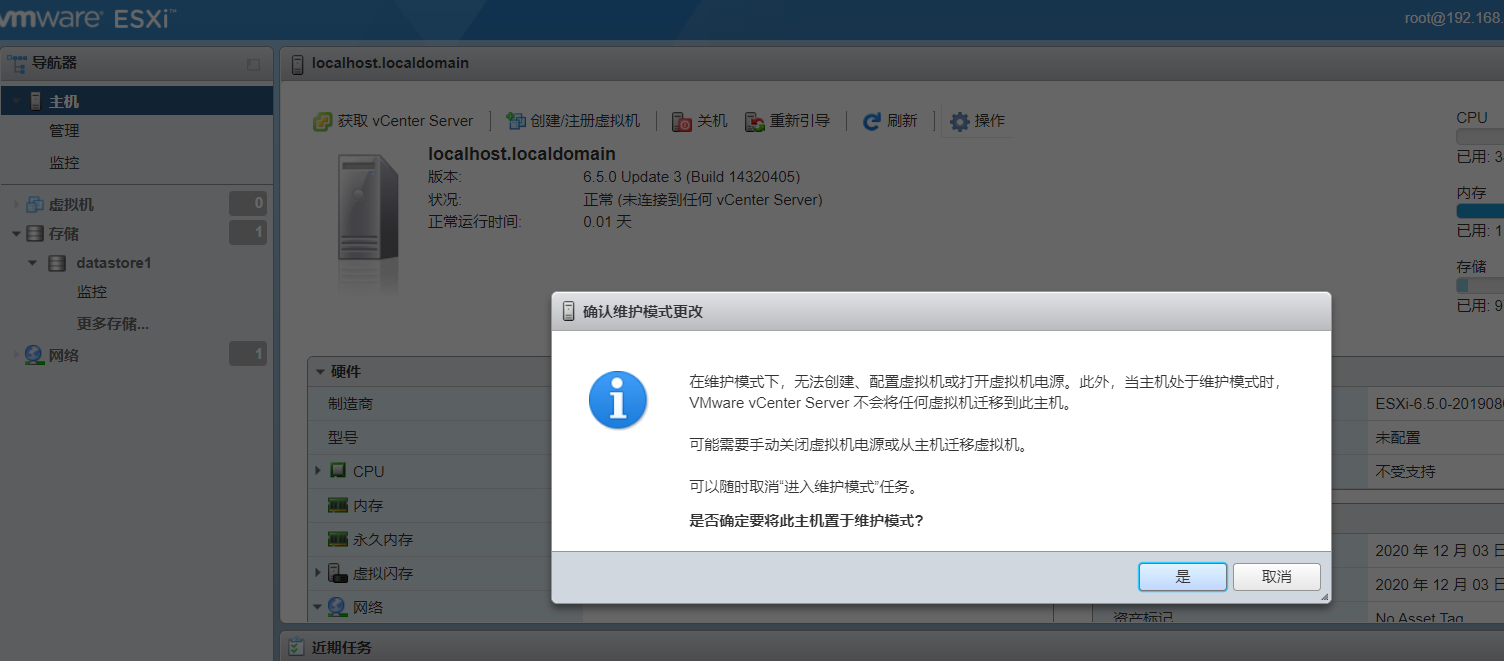This screenshot has height=661, width=1504.
Task: Click the VMware ESXi logo
Action: pyautogui.click(x=87, y=19)
